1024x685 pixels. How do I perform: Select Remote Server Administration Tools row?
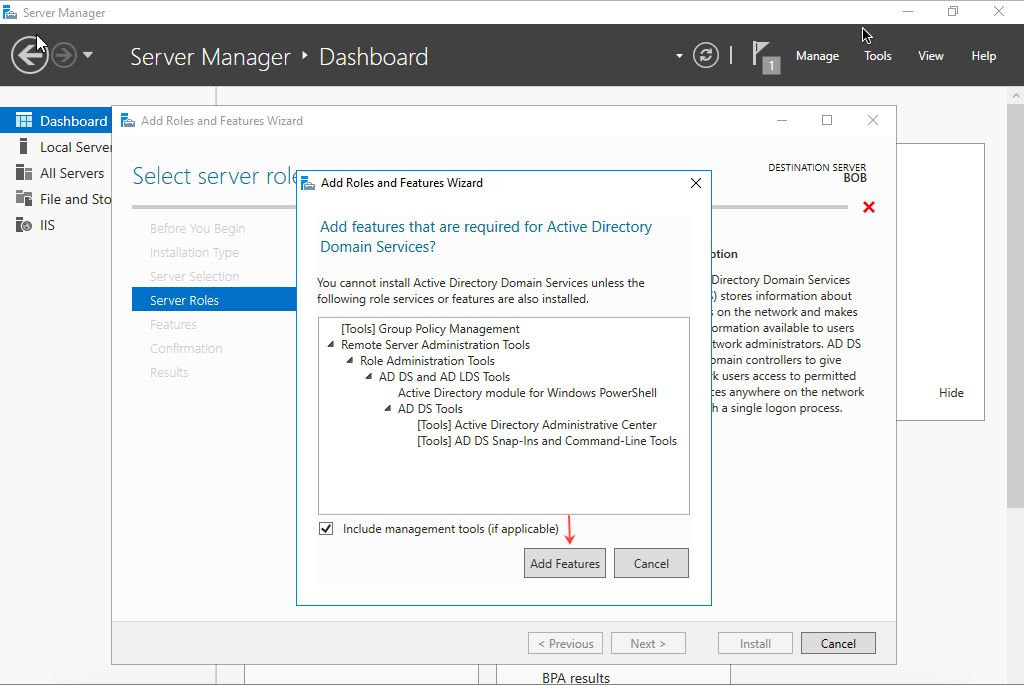tap(435, 345)
